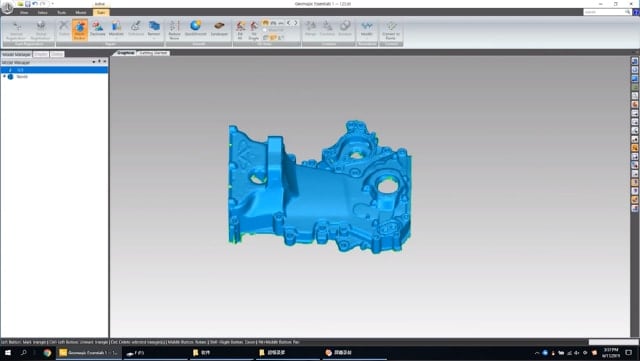Open the Manifold tool
Viewport: 640px width, 361px height.
pos(116,29)
